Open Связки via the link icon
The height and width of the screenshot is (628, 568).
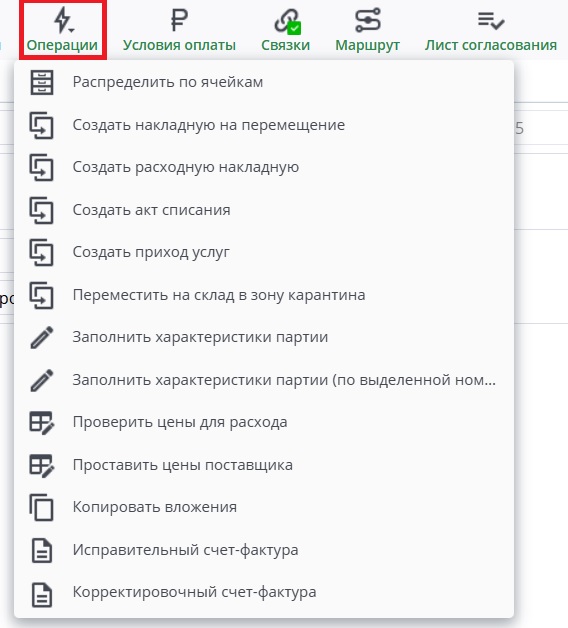coord(287,21)
